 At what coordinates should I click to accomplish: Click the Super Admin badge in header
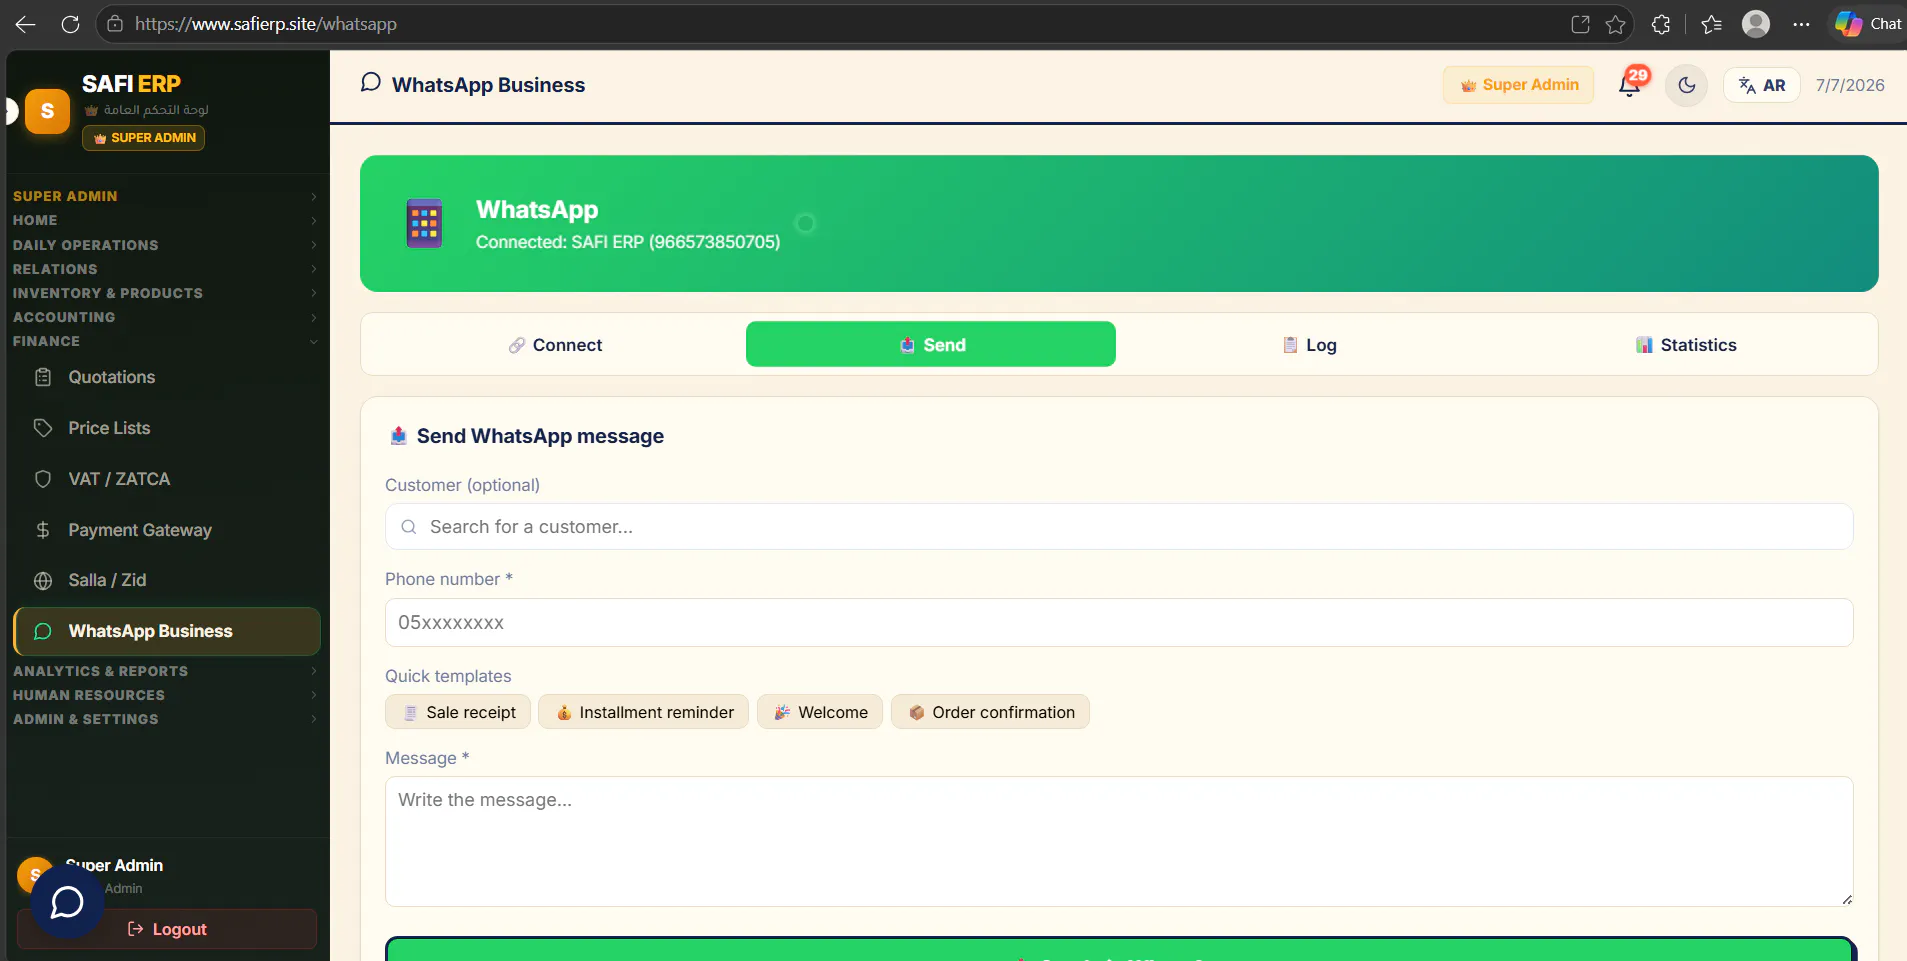click(1518, 85)
